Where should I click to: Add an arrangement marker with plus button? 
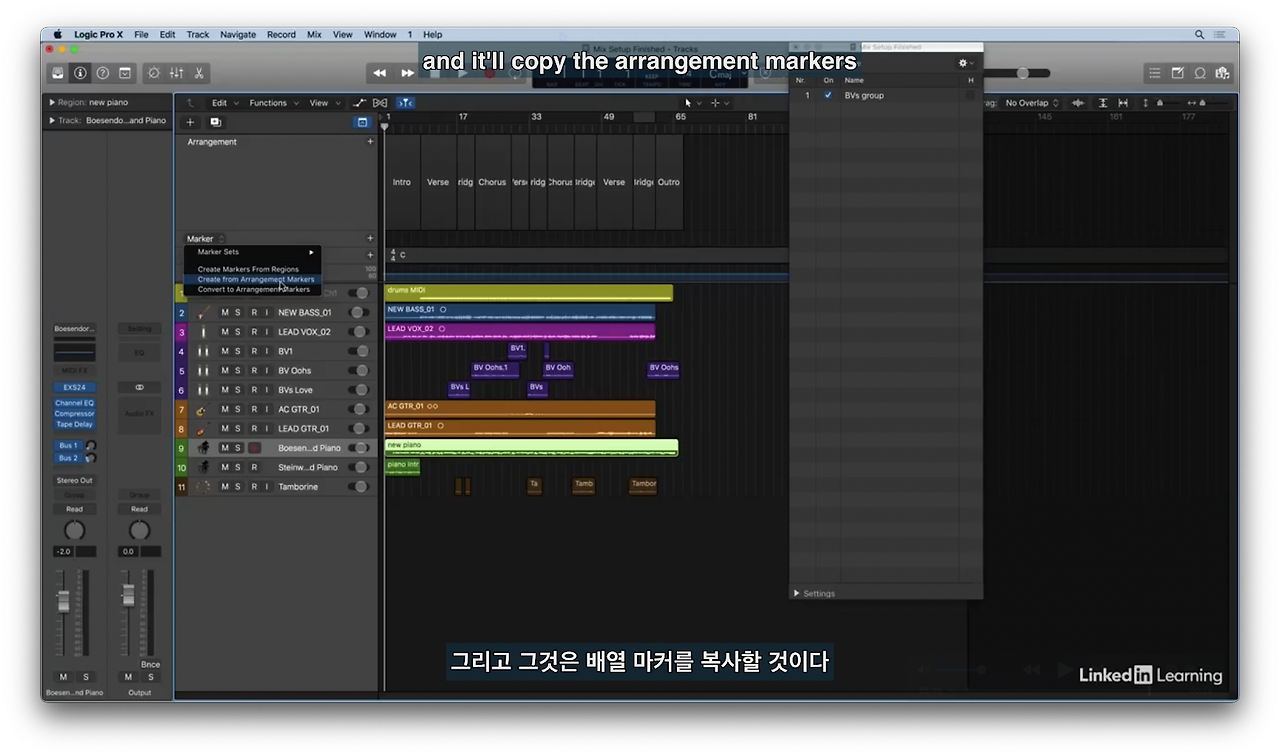pos(370,142)
